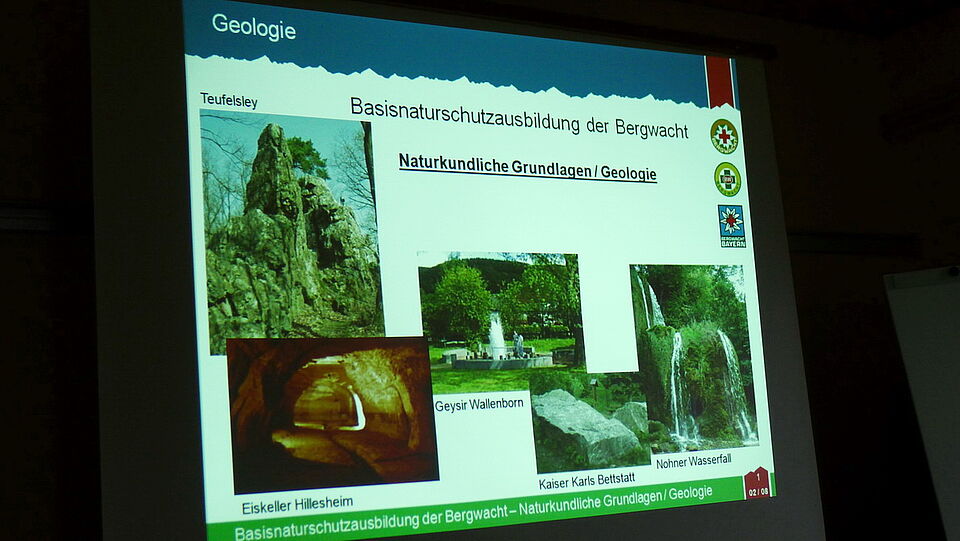Click the Teufelsley caption text
Screen dimensions: 960x541
[x=229, y=98]
